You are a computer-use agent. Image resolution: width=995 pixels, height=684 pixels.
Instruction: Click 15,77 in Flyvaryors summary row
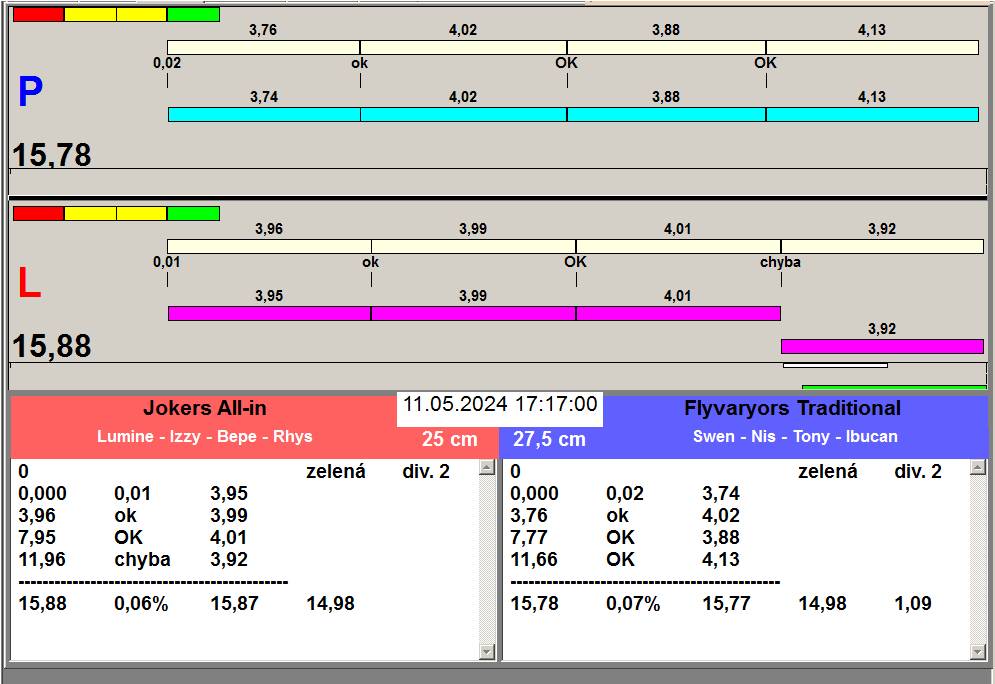(x=726, y=603)
